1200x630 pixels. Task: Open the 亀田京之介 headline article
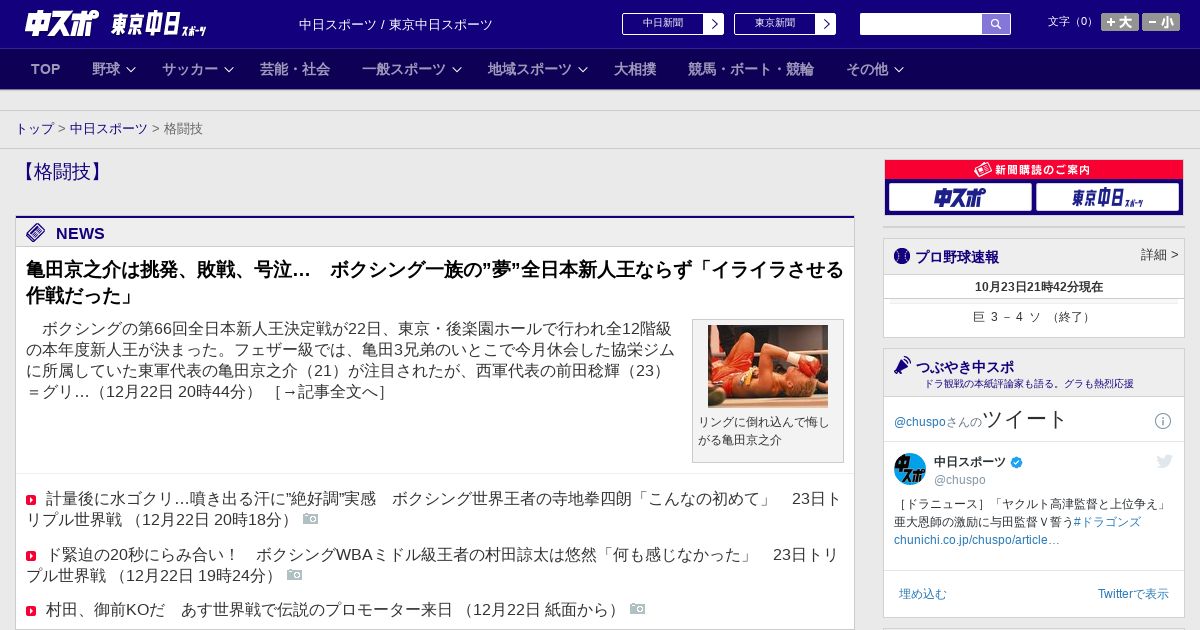click(x=435, y=283)
